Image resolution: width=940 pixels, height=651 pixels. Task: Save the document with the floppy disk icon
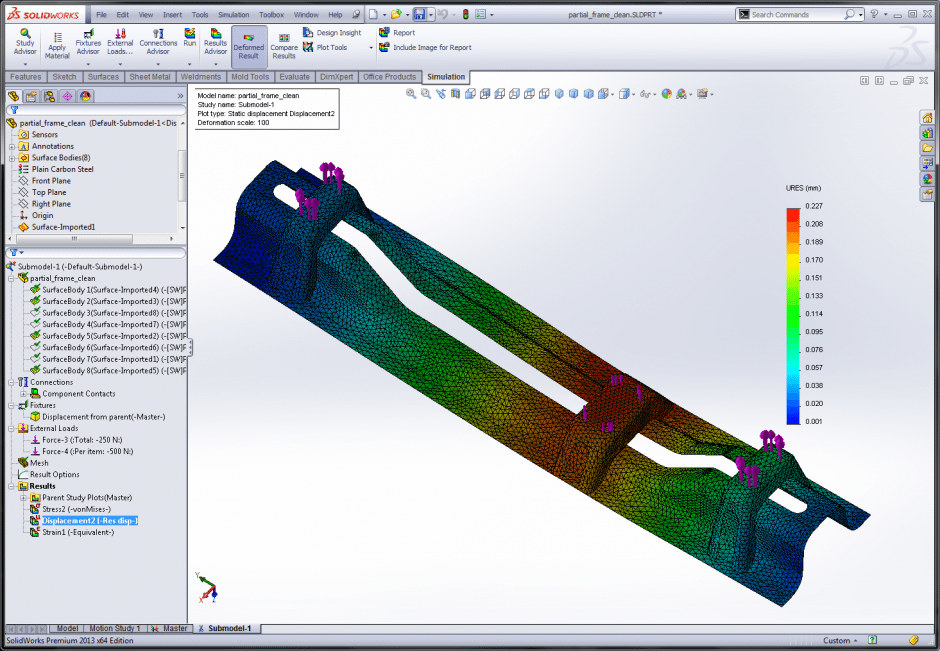point(420,15)
